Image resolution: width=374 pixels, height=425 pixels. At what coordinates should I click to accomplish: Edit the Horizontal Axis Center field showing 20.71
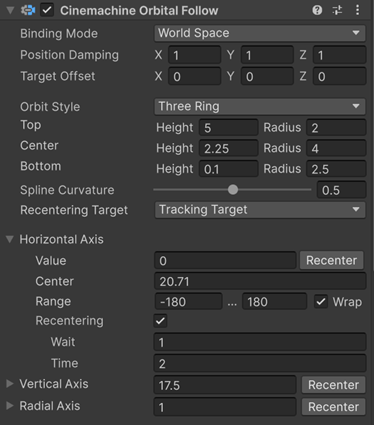click(260, 281)
